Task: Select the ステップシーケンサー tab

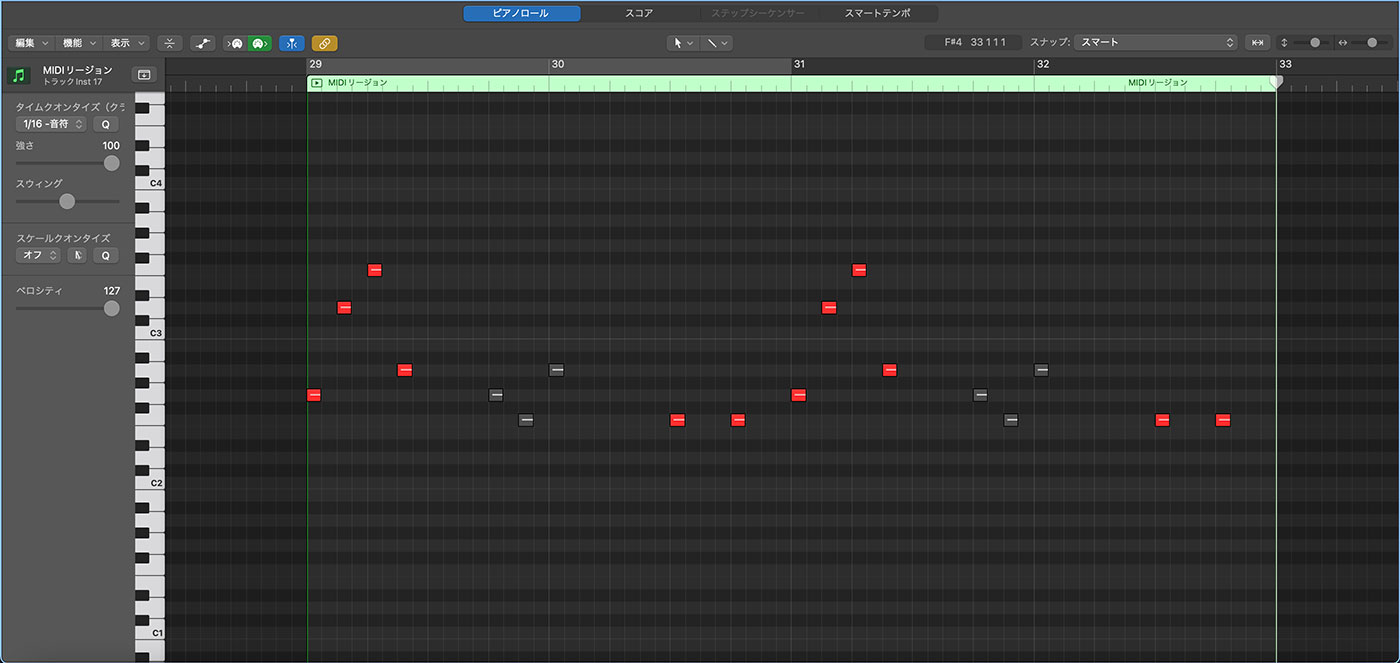Action: click(757, 13)
